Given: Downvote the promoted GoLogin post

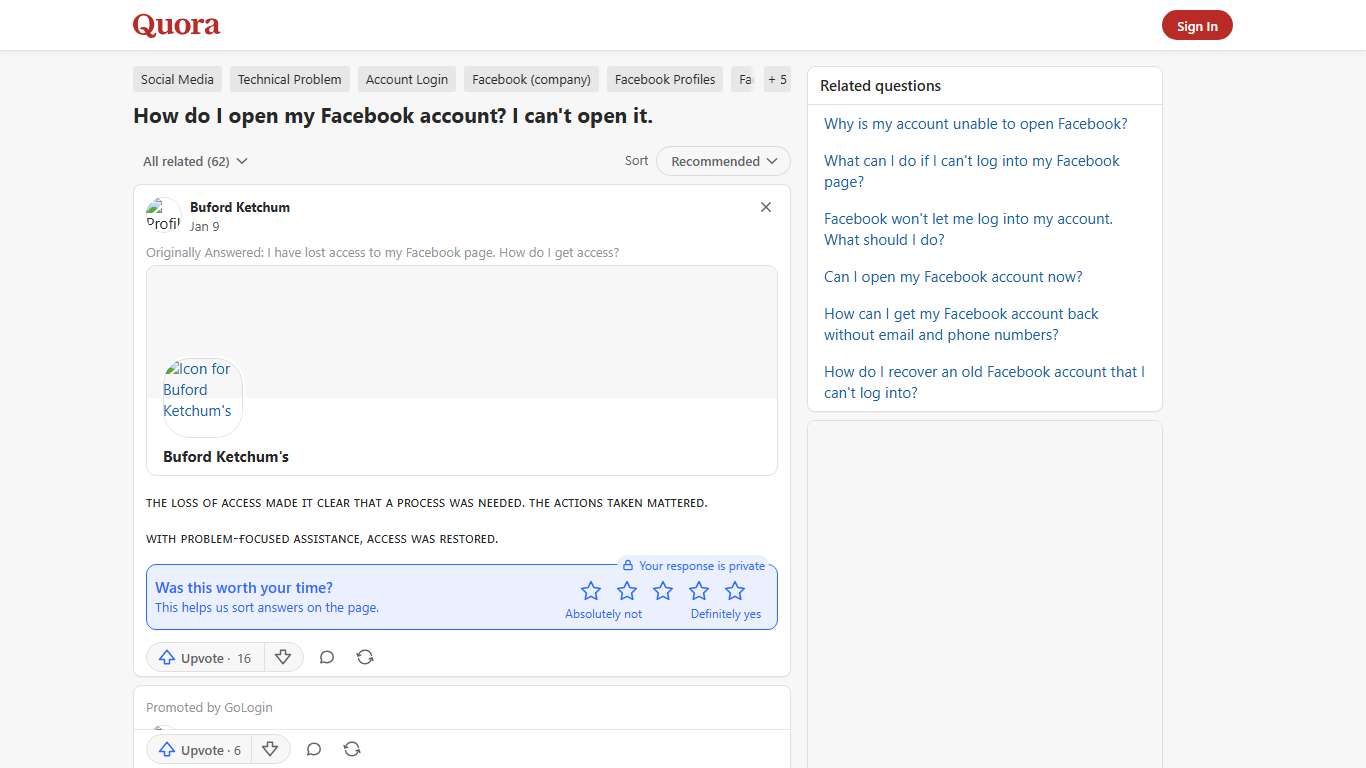Looking at the screenshot, I should [270, 749].
